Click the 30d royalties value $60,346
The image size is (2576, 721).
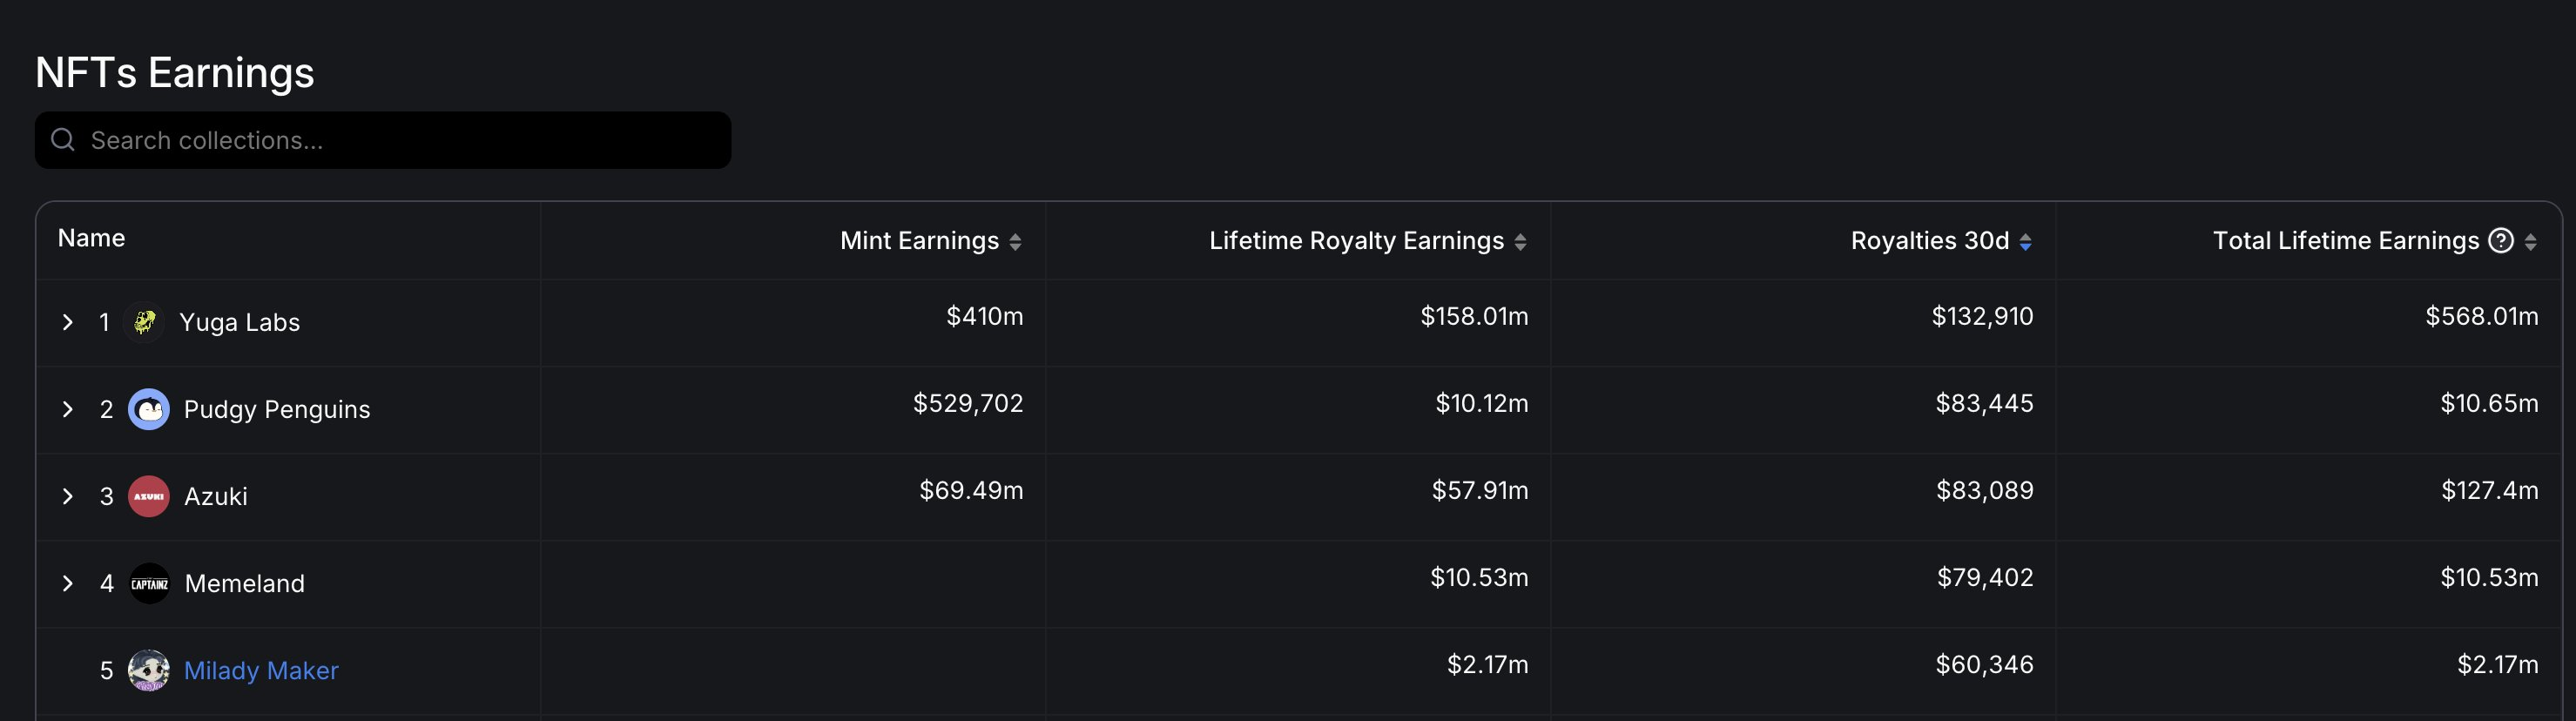pyautogui.click(x=1984, y=664)
